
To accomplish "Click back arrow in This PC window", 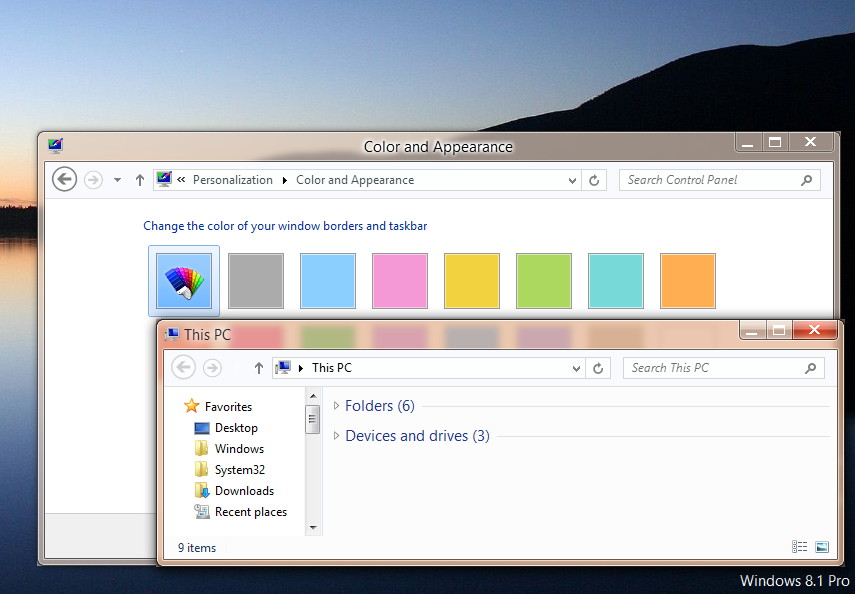I will (184, 368).
